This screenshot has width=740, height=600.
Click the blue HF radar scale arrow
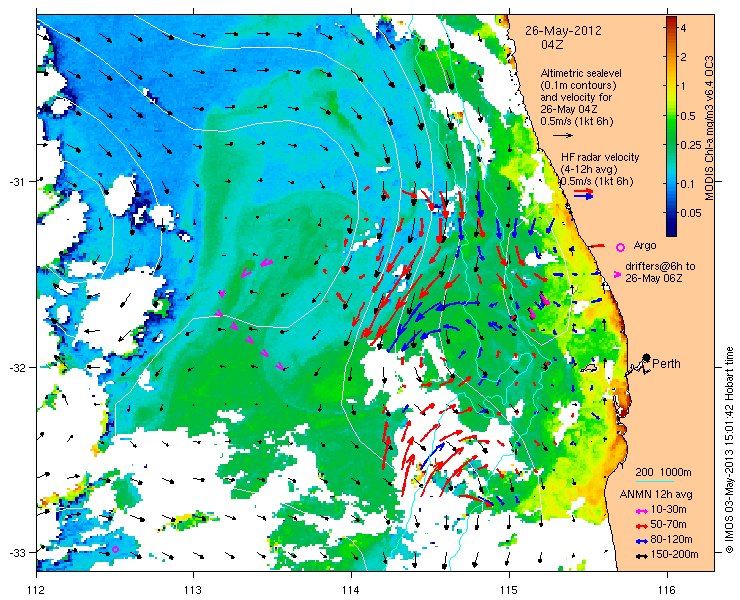pyautogui.click(x=584, y=196)
